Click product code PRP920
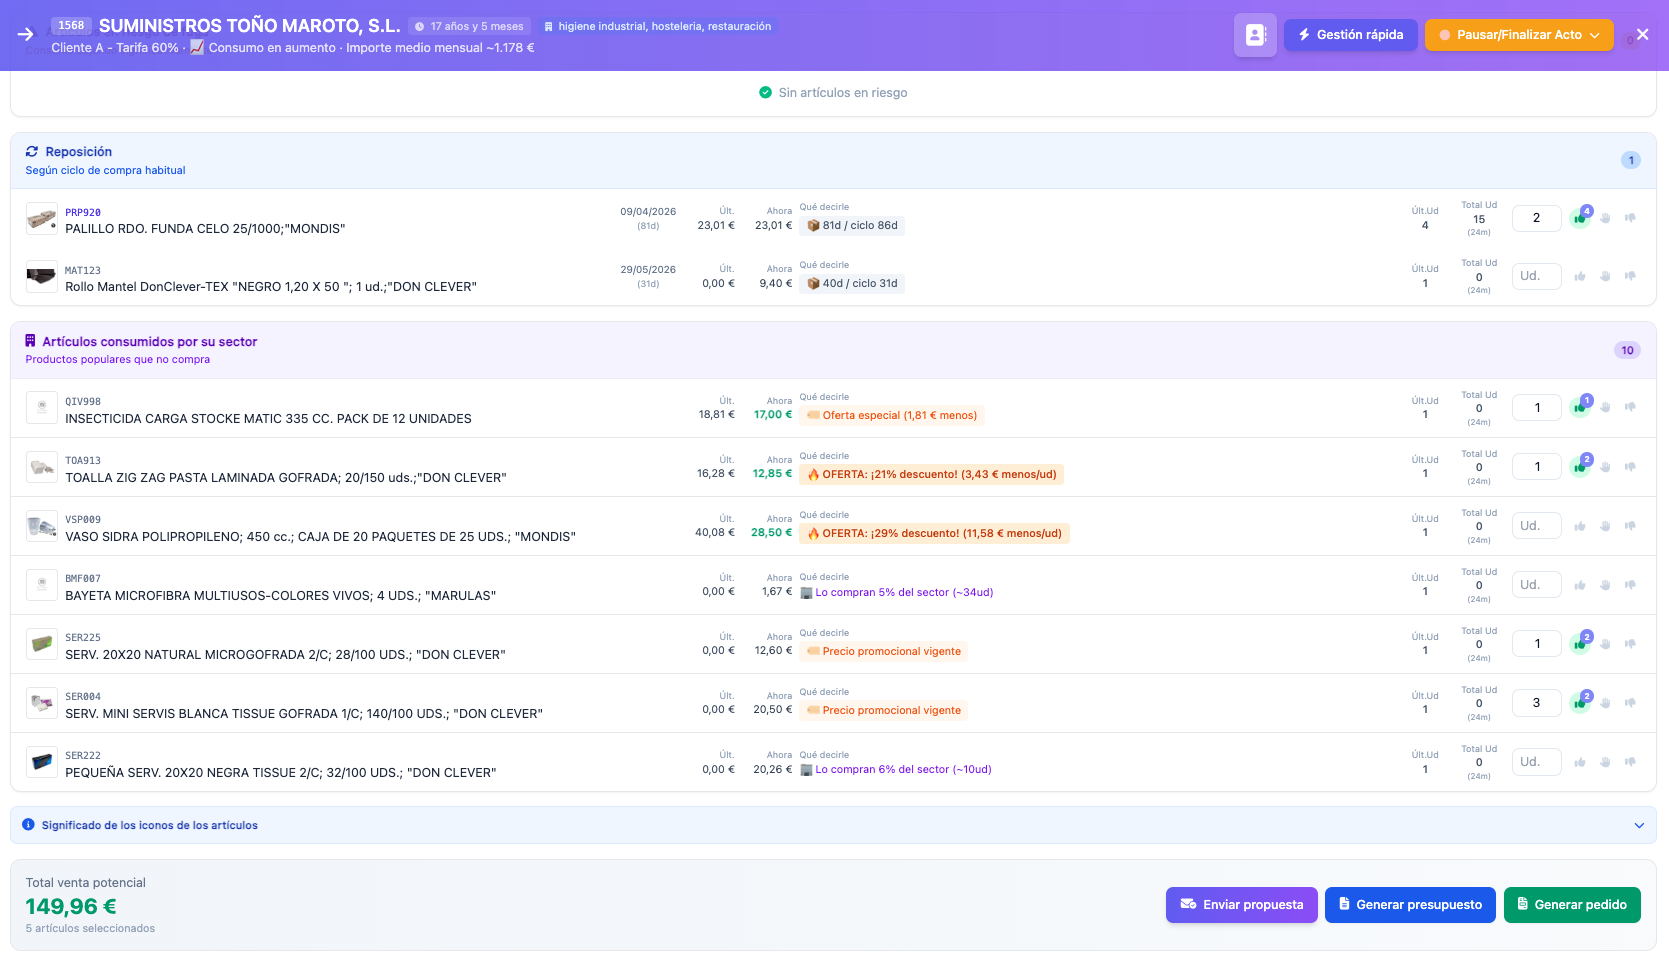This screenshot has width=1669, height=961. 83,213
